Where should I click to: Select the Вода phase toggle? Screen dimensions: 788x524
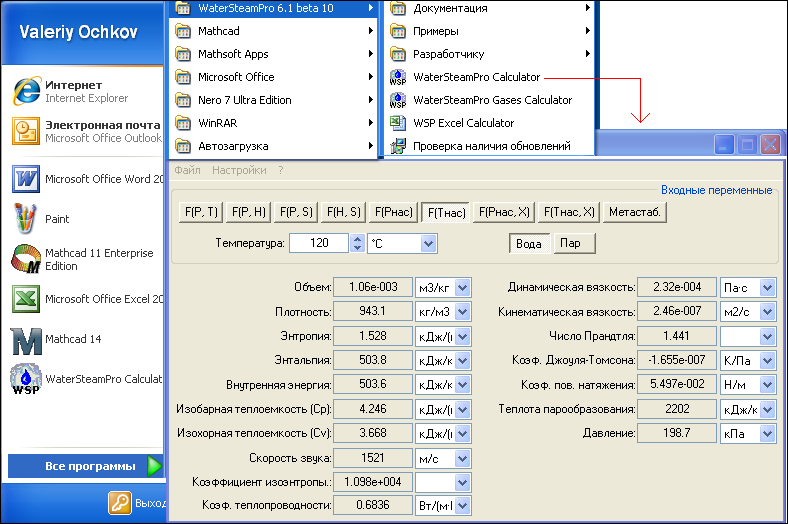529,244
